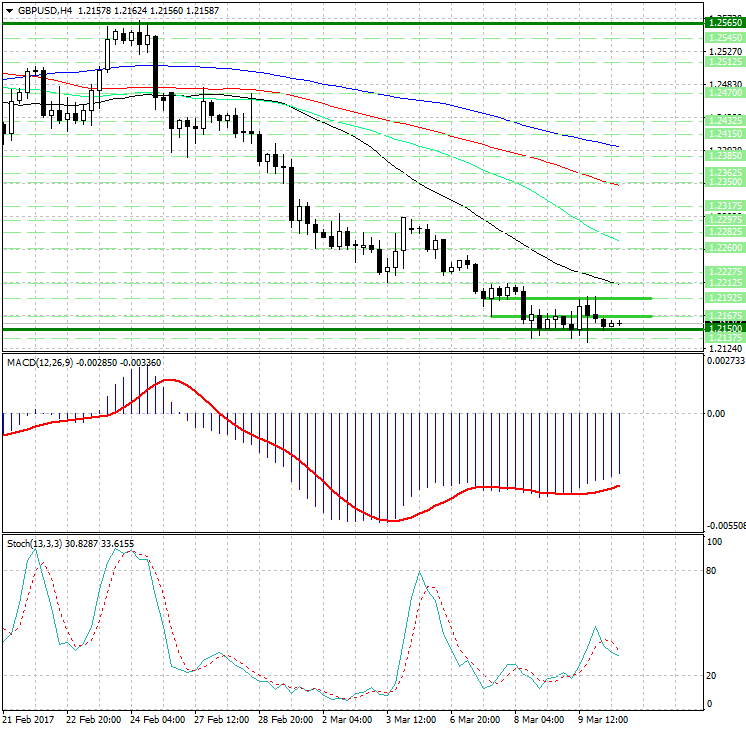Click the 1.21500 current price label
The image size is (746, 731).
[725, 328]
